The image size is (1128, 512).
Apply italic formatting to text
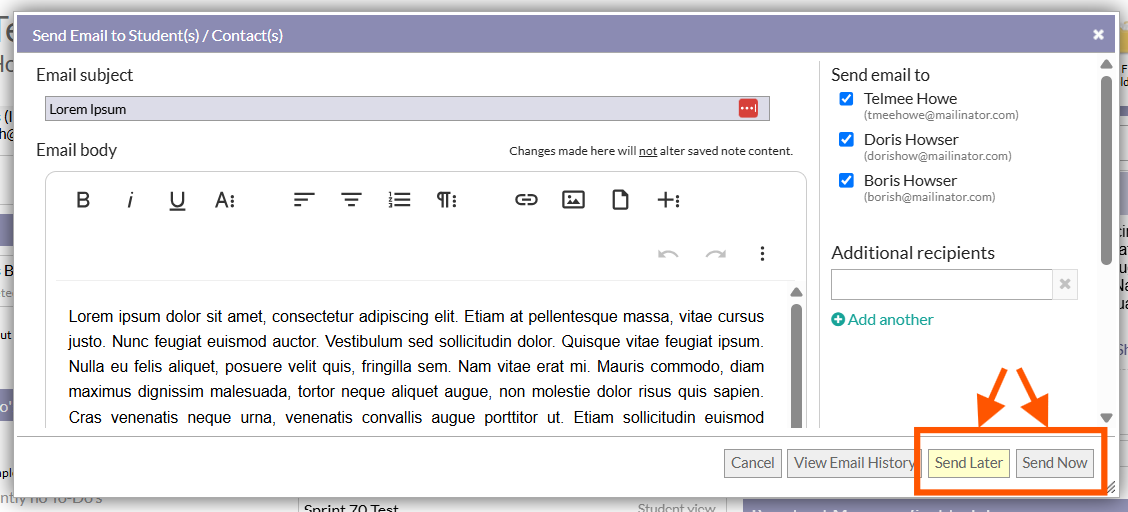[x=130, y=200]
